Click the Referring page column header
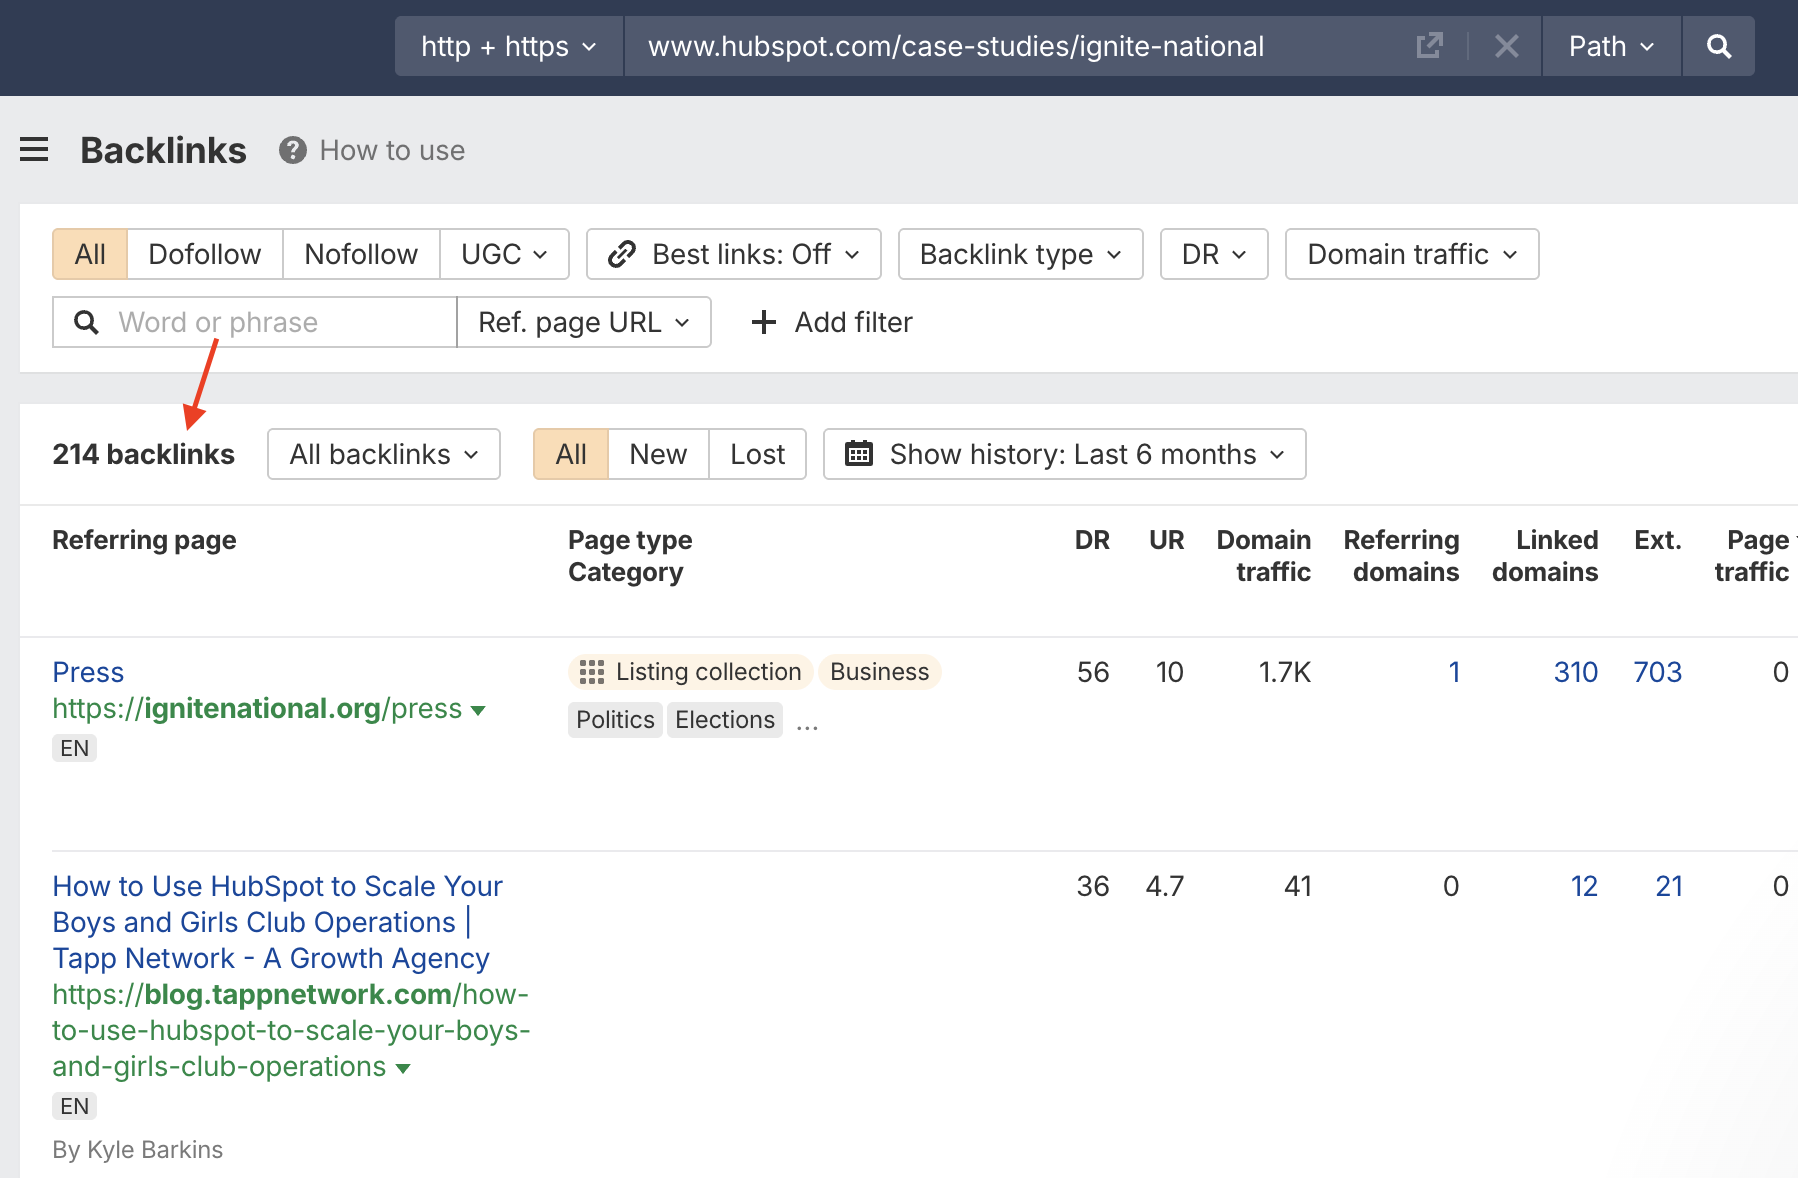Screen dimensions: 1798x1178 click(x=144, y=540)
